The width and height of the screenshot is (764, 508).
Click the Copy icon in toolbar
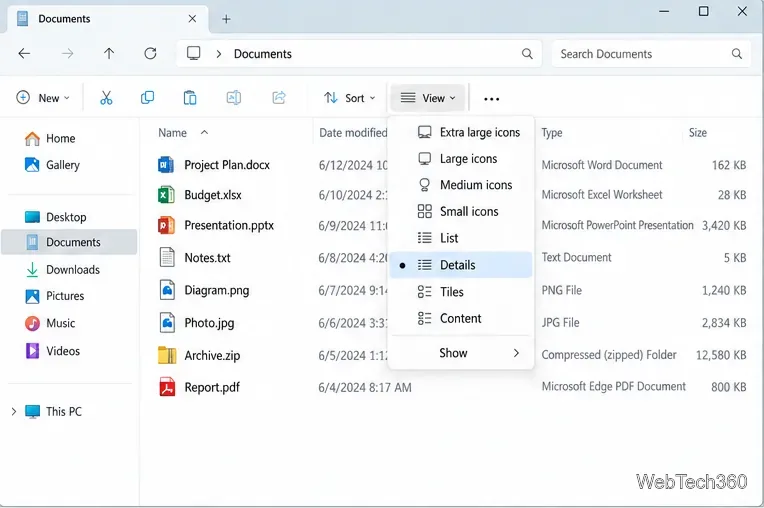coord(147,98)
